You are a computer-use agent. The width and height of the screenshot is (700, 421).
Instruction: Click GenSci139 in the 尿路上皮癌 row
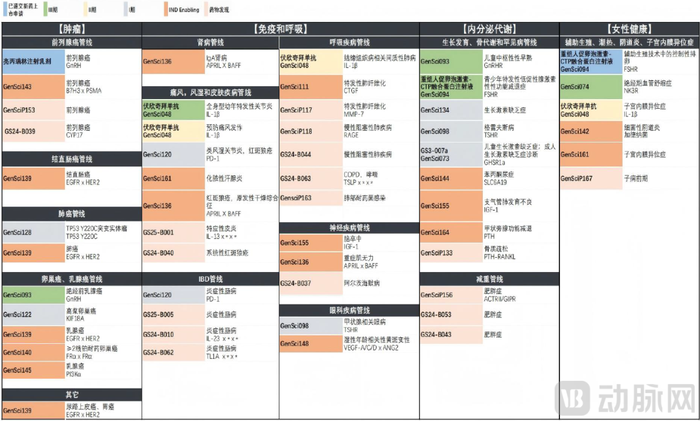33,410
